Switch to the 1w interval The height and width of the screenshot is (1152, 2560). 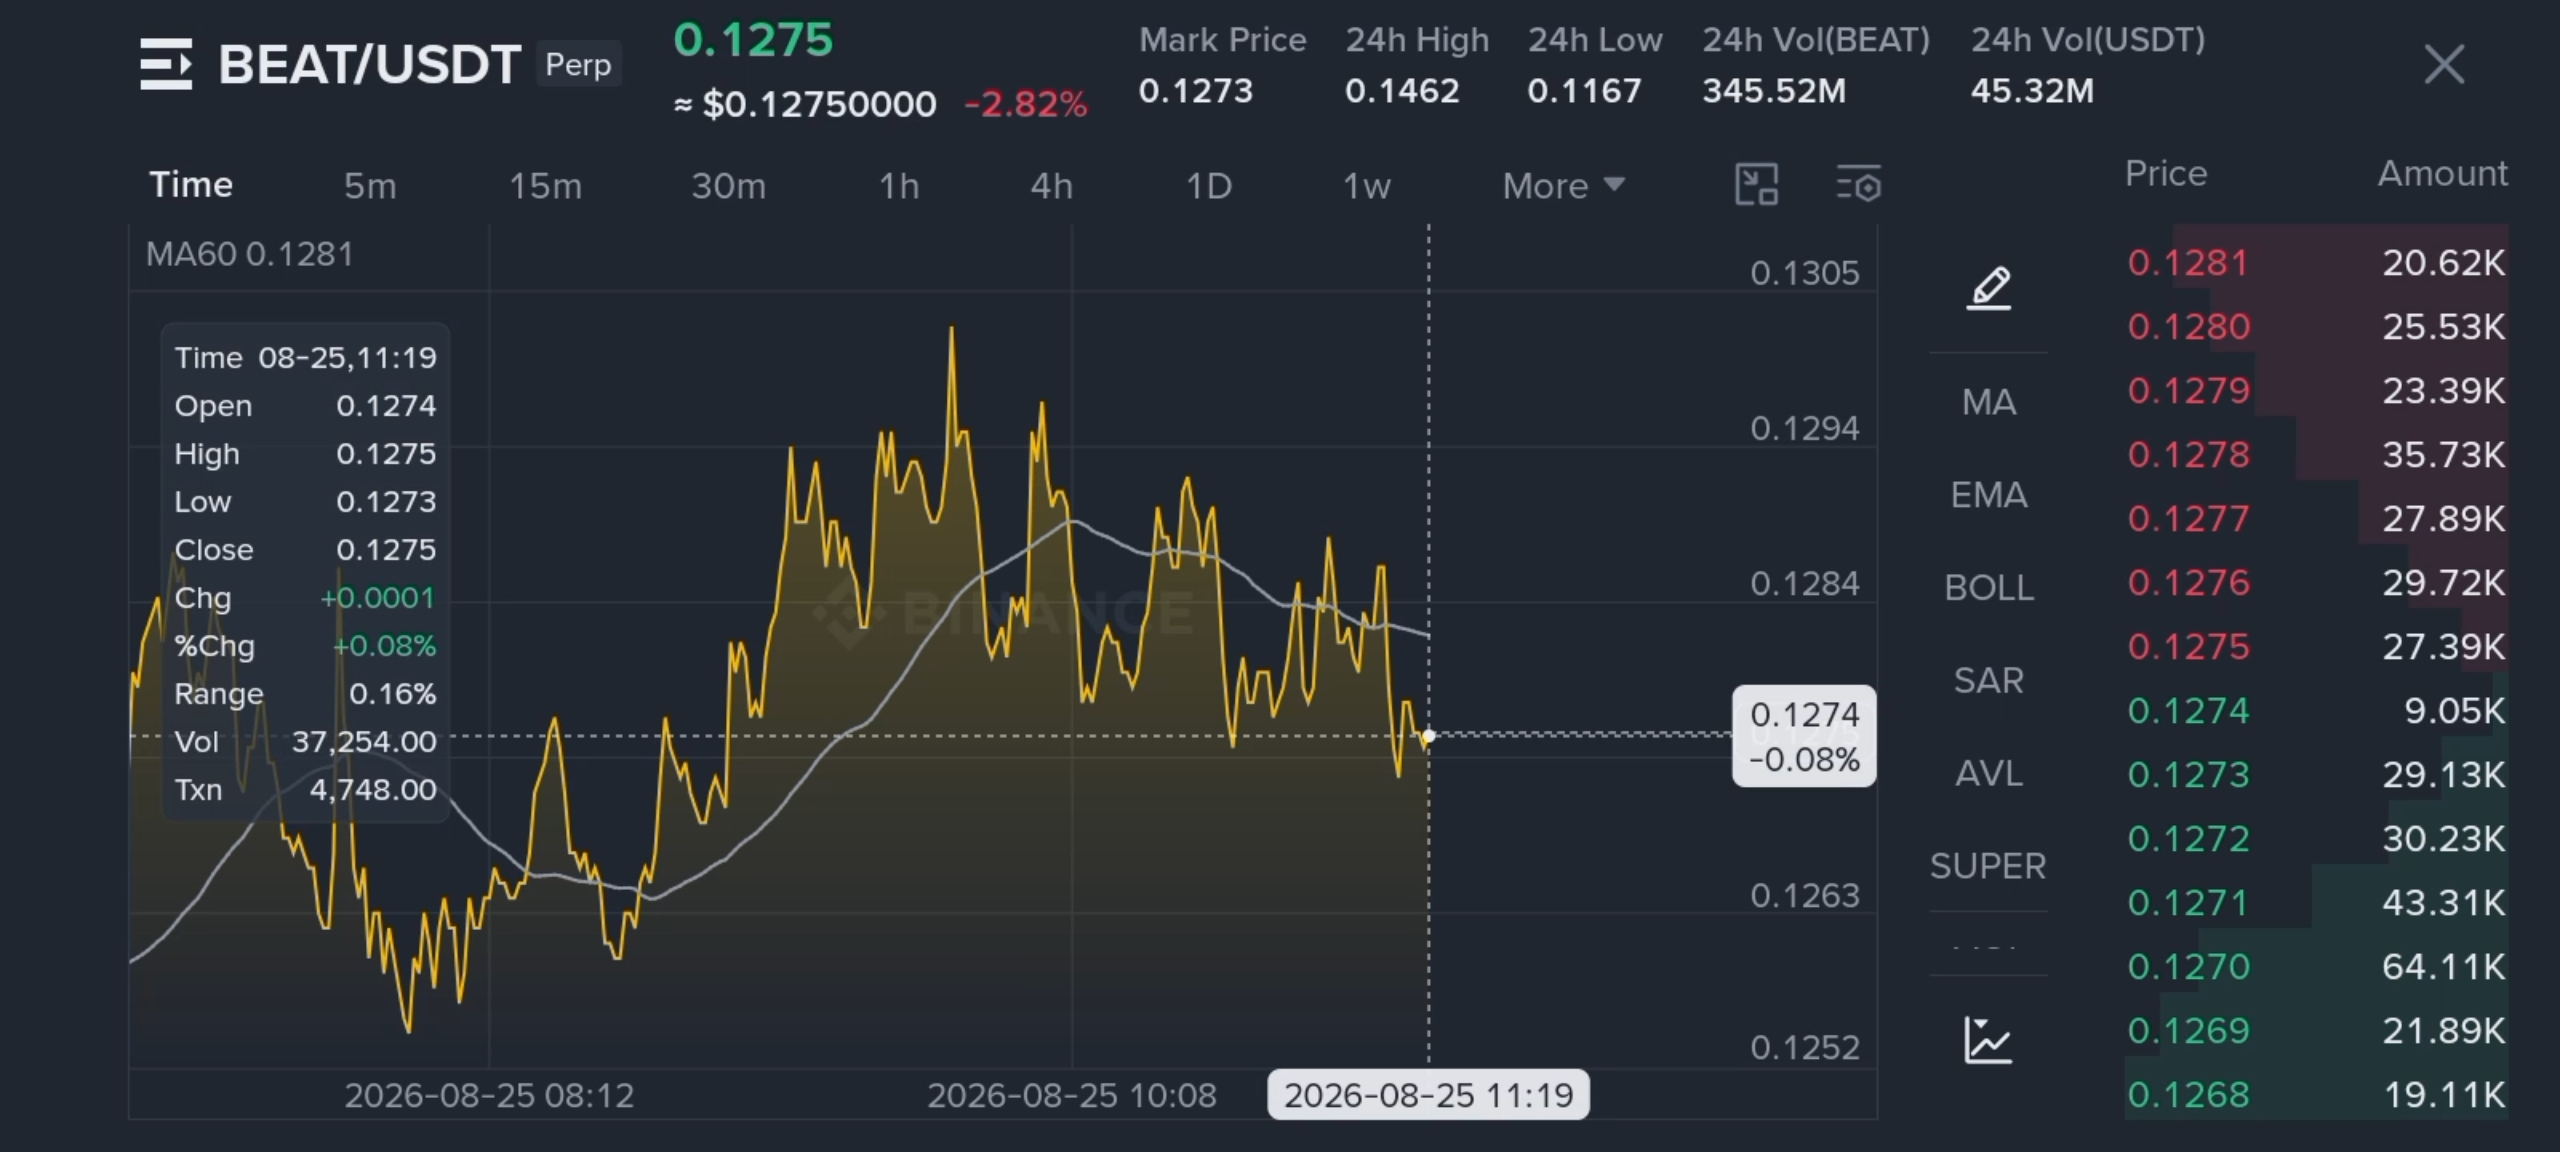(x=1366, y=186)
